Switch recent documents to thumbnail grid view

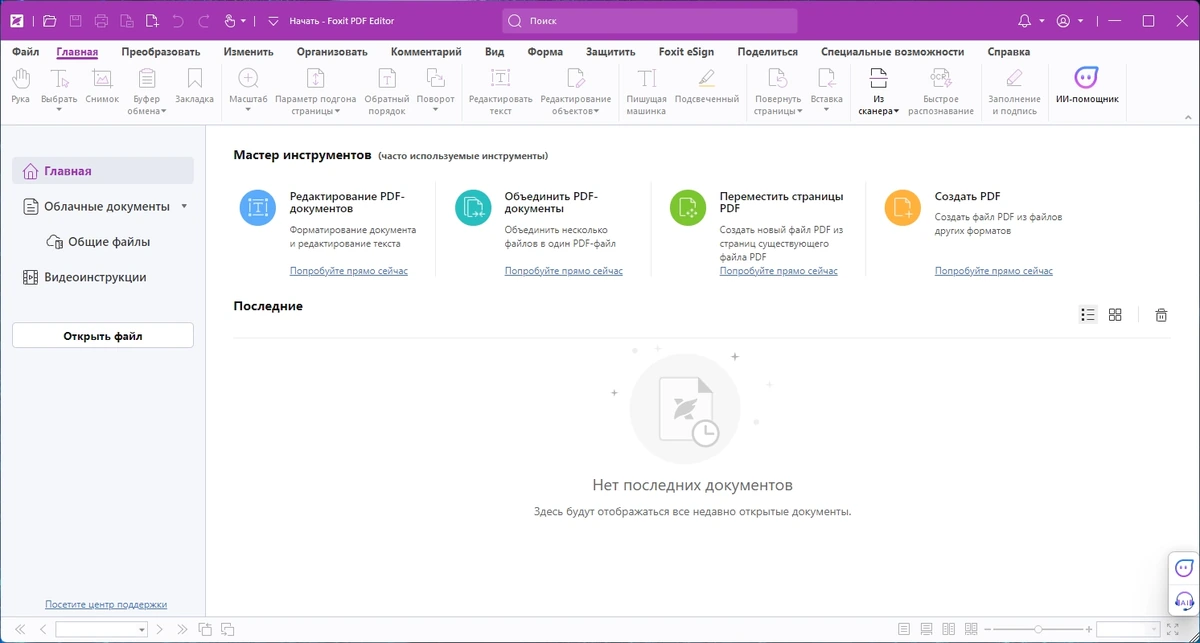1115,315
